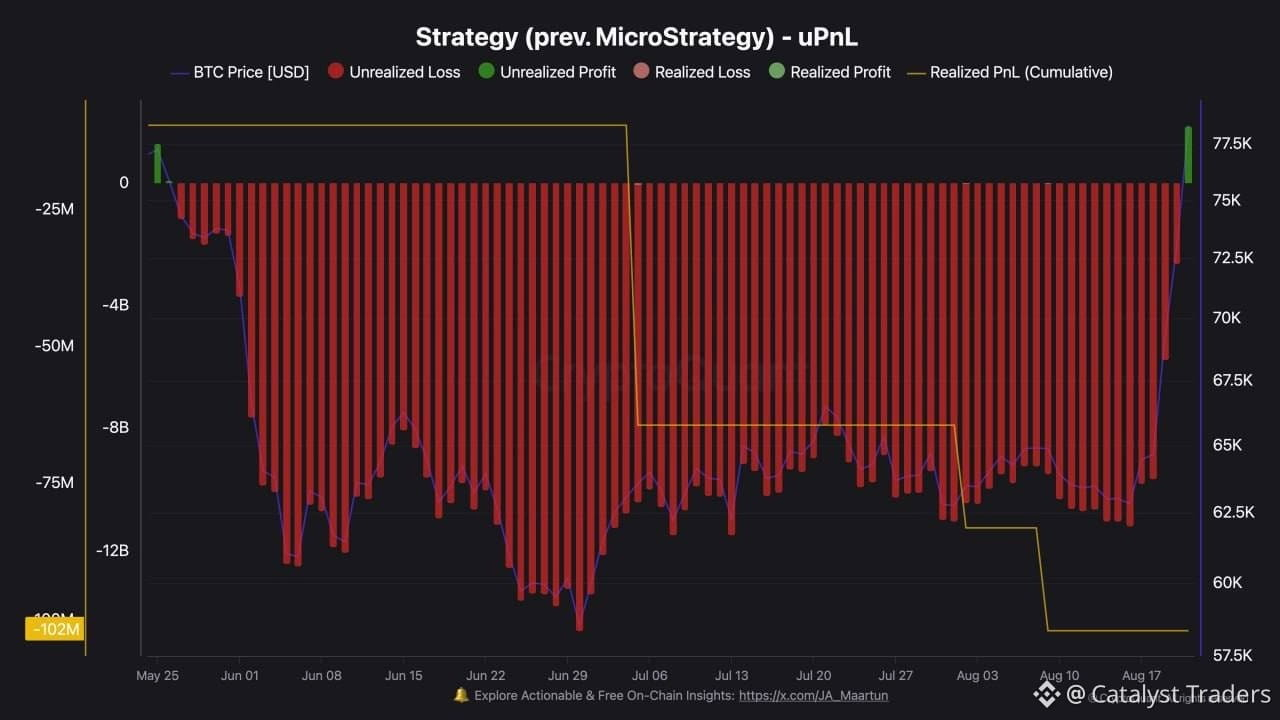Image resolution: width=1280 pixels, height=720 pixels.
Task: Select the Aug 17 date label
Action: point(1141,676)
